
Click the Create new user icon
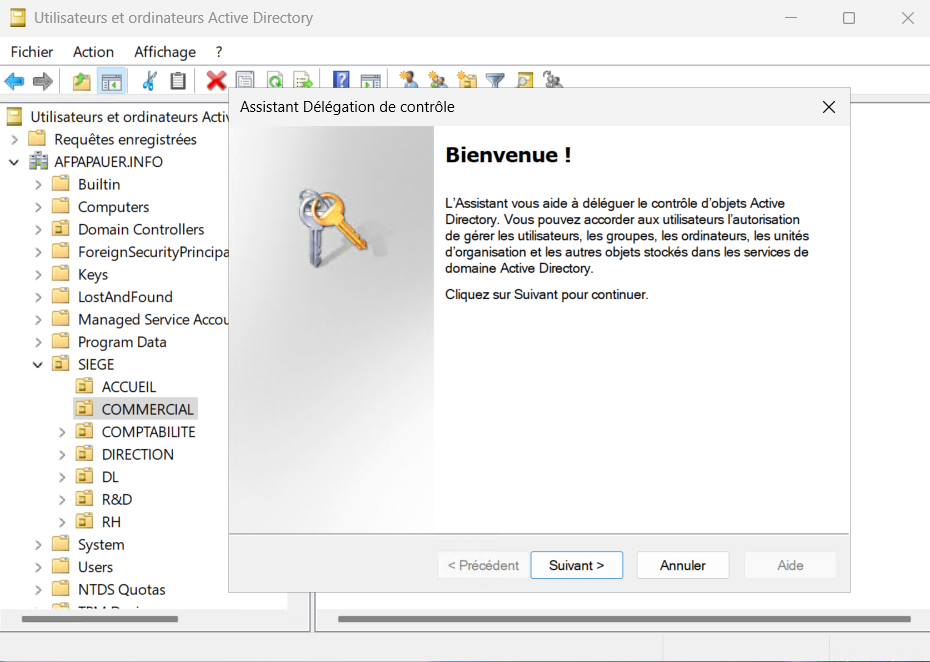[x=408, y=81]
